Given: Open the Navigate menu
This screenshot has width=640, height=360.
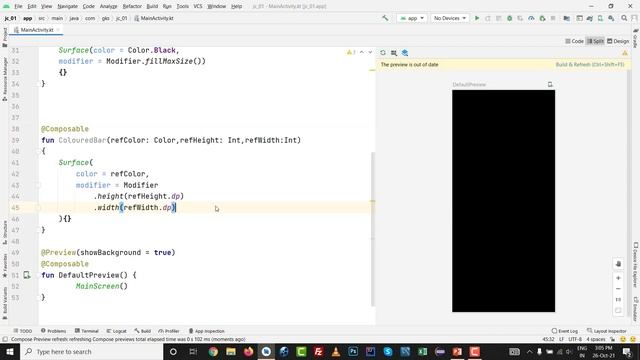Looking at the screenshot, I should tap(67, 6).
